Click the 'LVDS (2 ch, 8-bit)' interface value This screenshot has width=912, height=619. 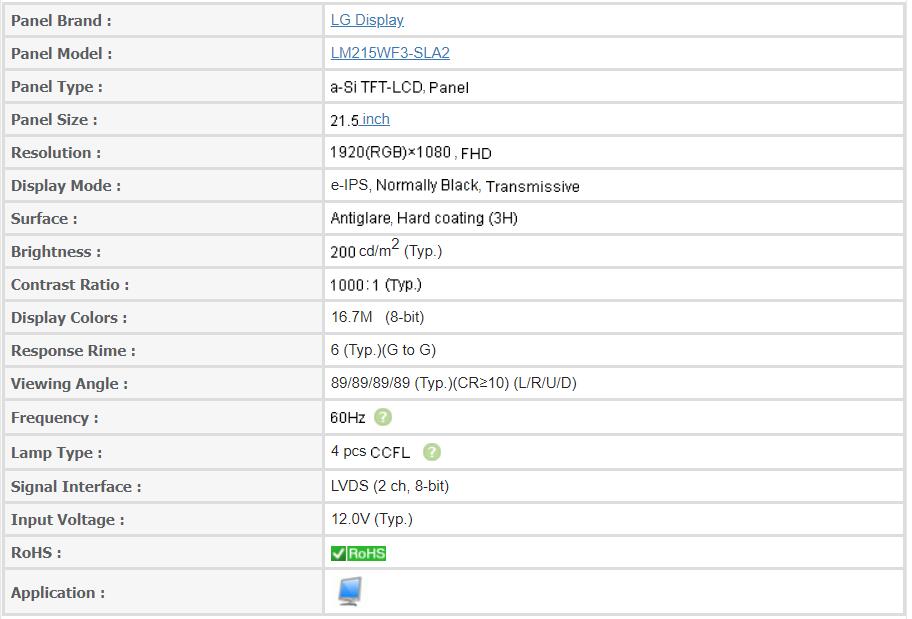389,486
